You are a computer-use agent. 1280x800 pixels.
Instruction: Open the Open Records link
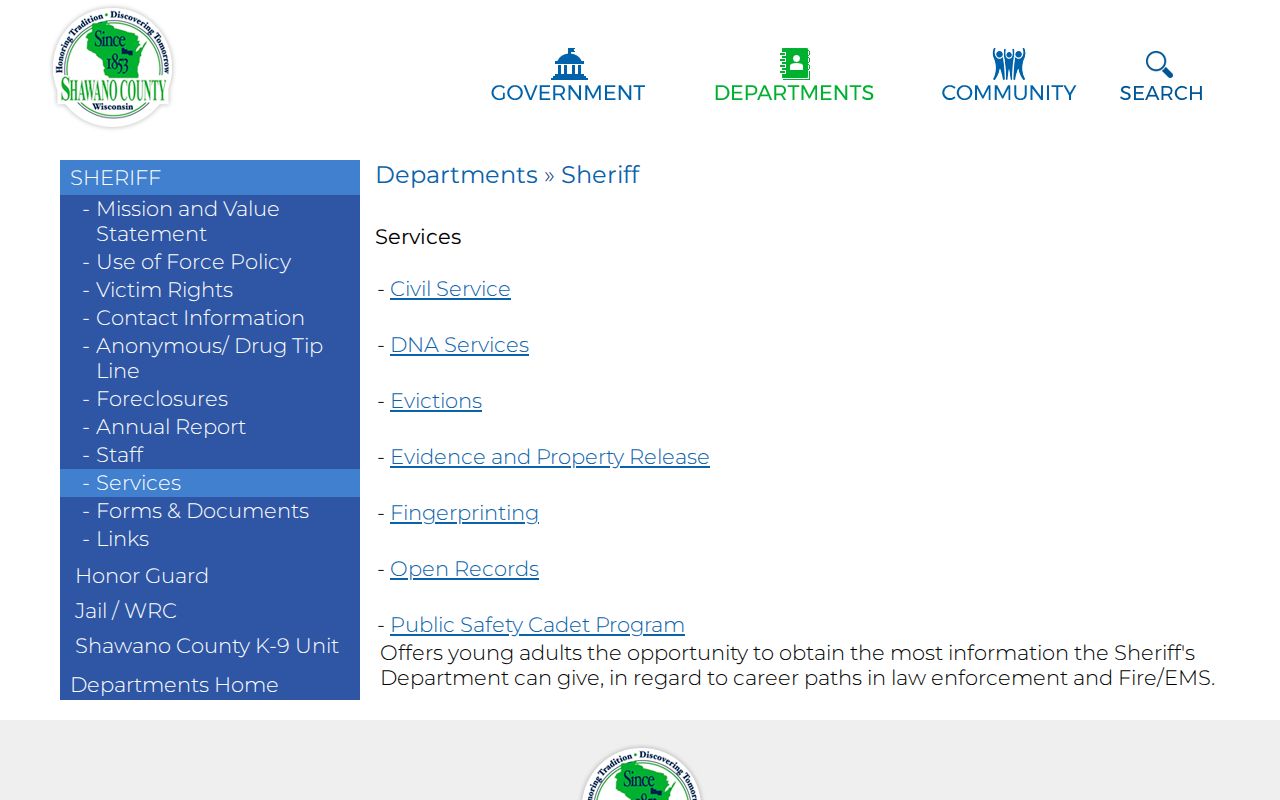tap(464, 569)
